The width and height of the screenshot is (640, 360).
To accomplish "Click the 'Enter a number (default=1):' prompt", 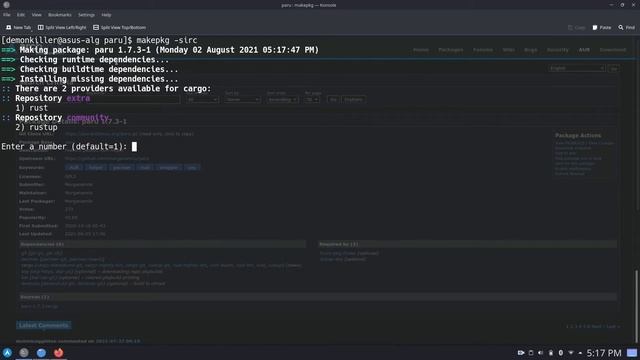I will (64, 147).
